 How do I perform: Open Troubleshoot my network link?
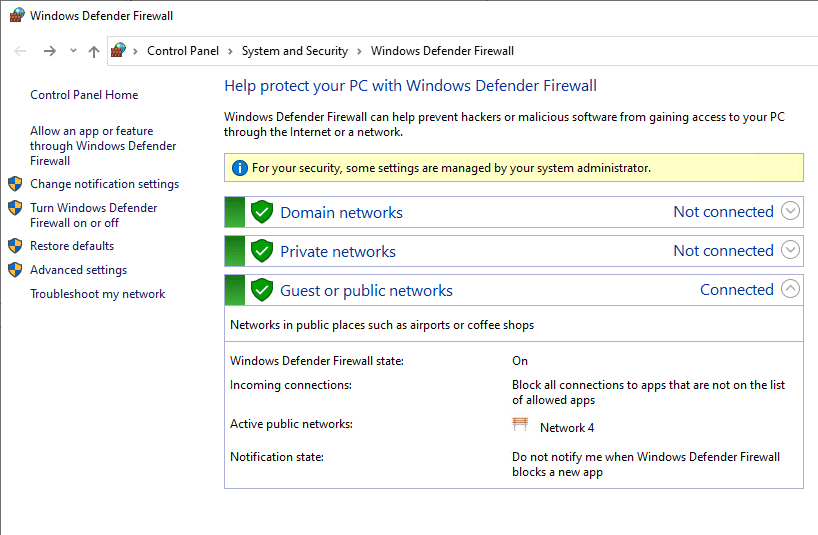tap(98, 294)
